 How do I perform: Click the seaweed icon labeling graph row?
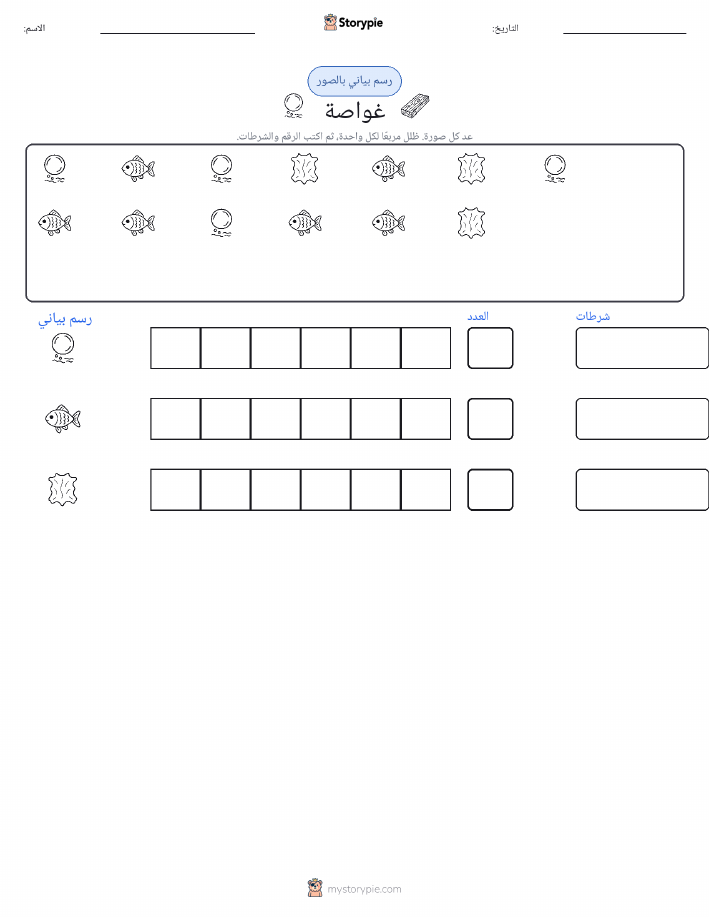coord(63,489)
